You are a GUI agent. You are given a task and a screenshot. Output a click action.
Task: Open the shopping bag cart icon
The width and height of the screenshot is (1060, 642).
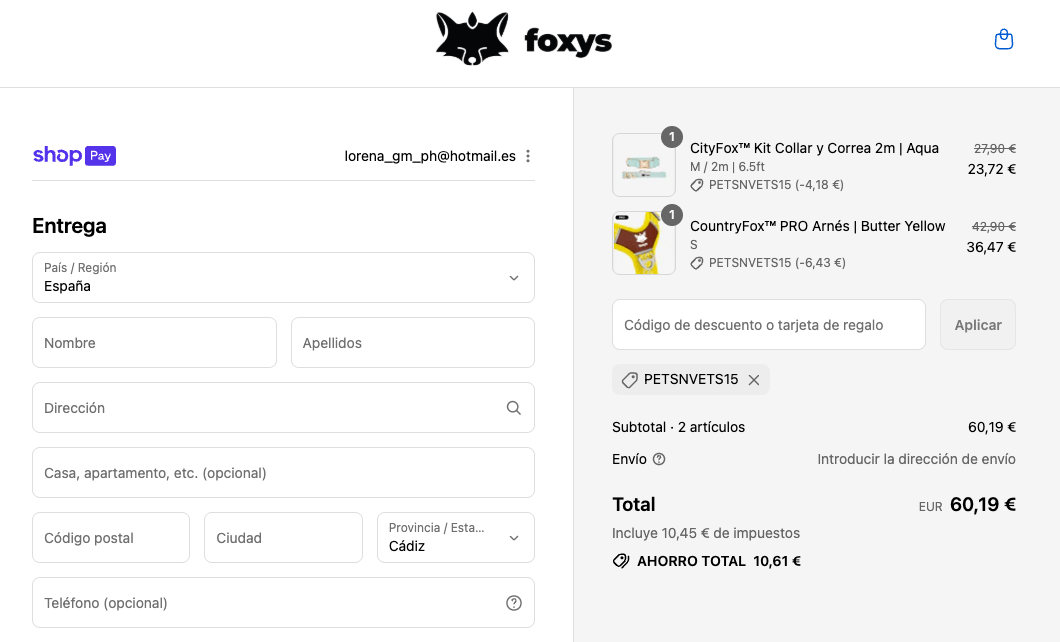[x=1004, y=39]
